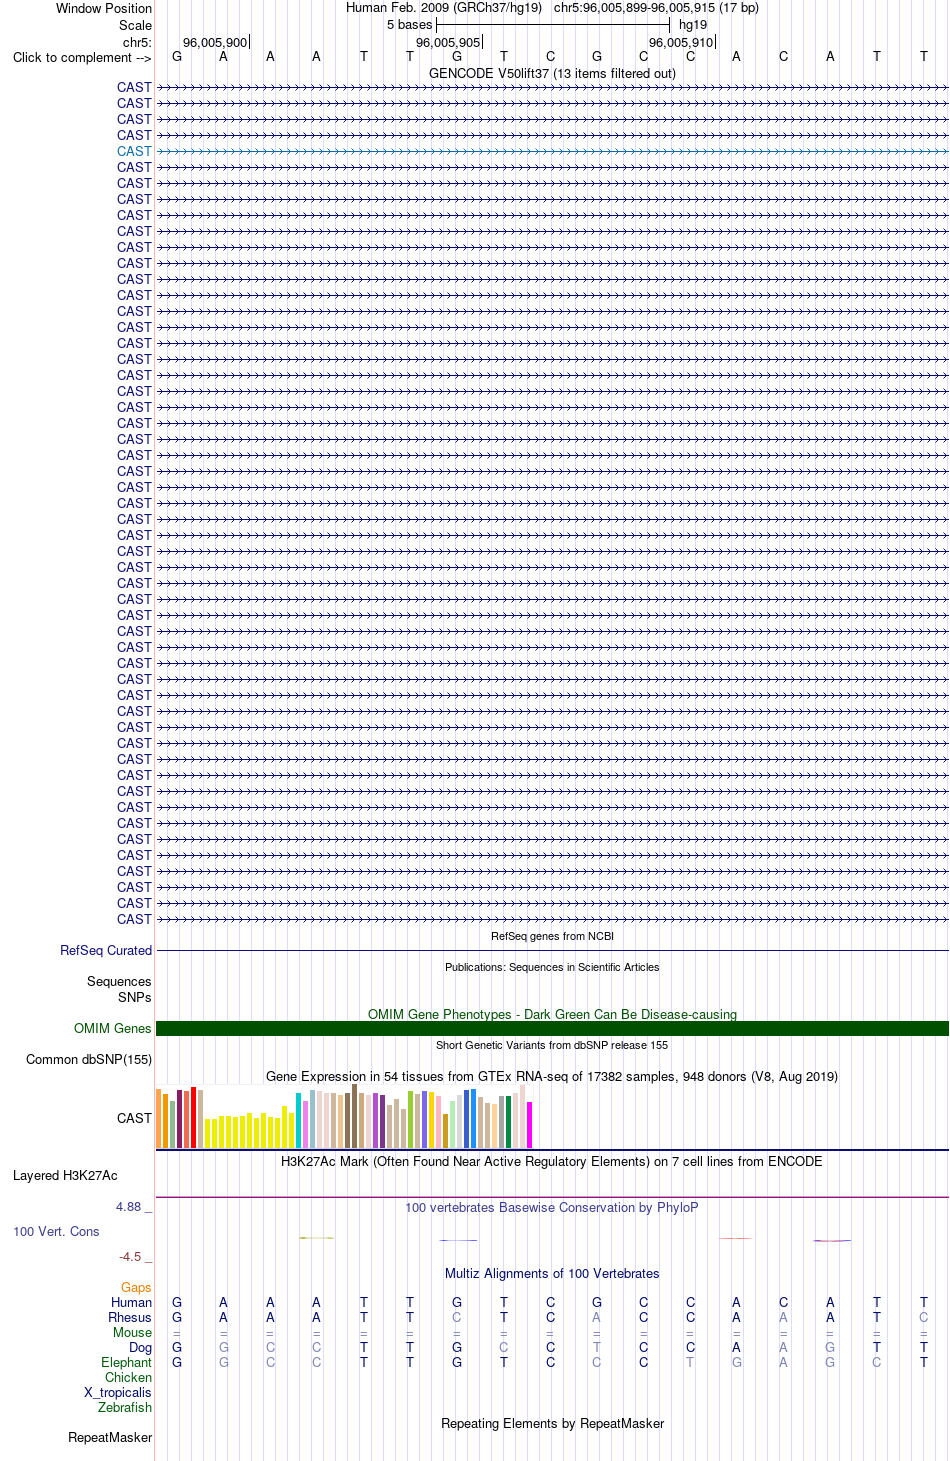Click the Sequences track label
This screenshot has height=1461, width=950.
119,982
